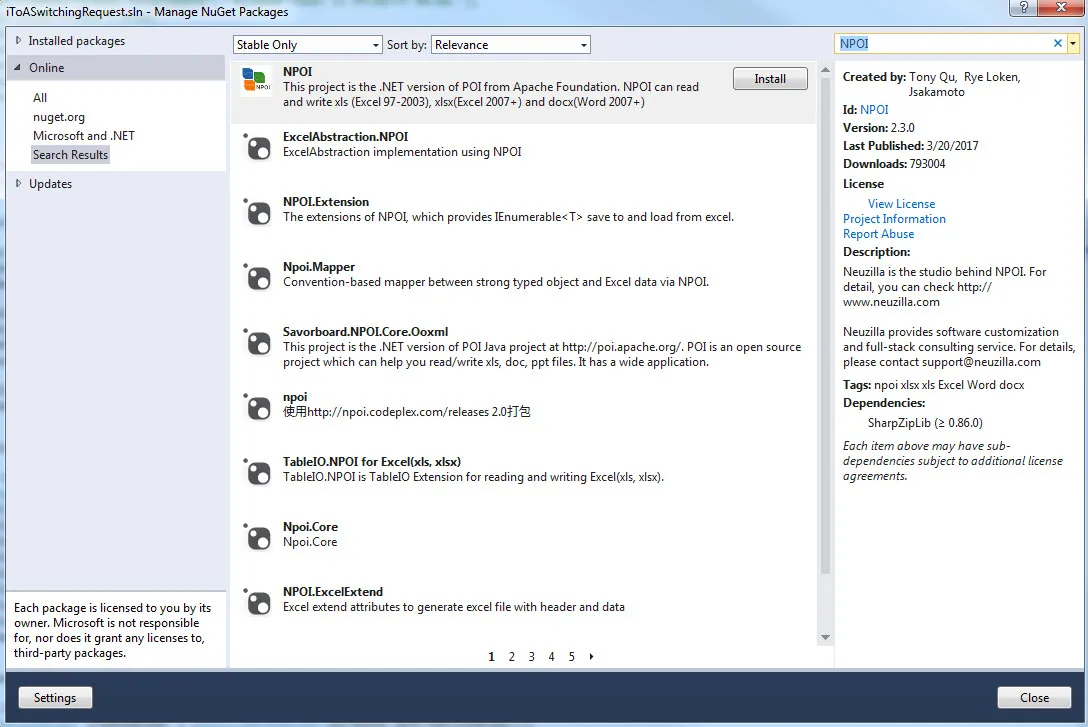Screen dimensions: 1088x727
Task: Go to results page 4
Action: (x=552, y=656)
